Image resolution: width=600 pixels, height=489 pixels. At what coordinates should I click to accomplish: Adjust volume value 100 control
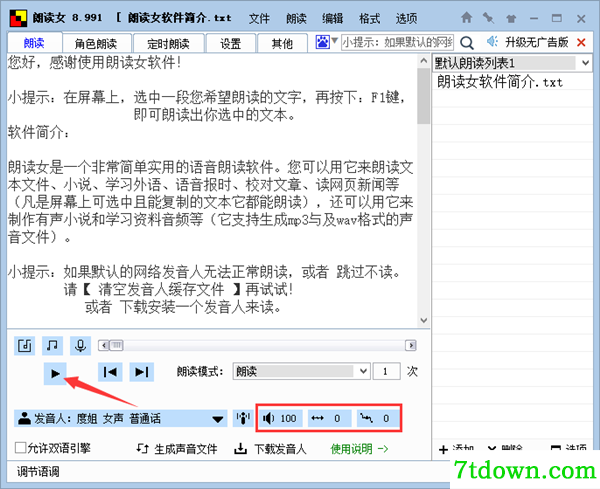(280, 418)
